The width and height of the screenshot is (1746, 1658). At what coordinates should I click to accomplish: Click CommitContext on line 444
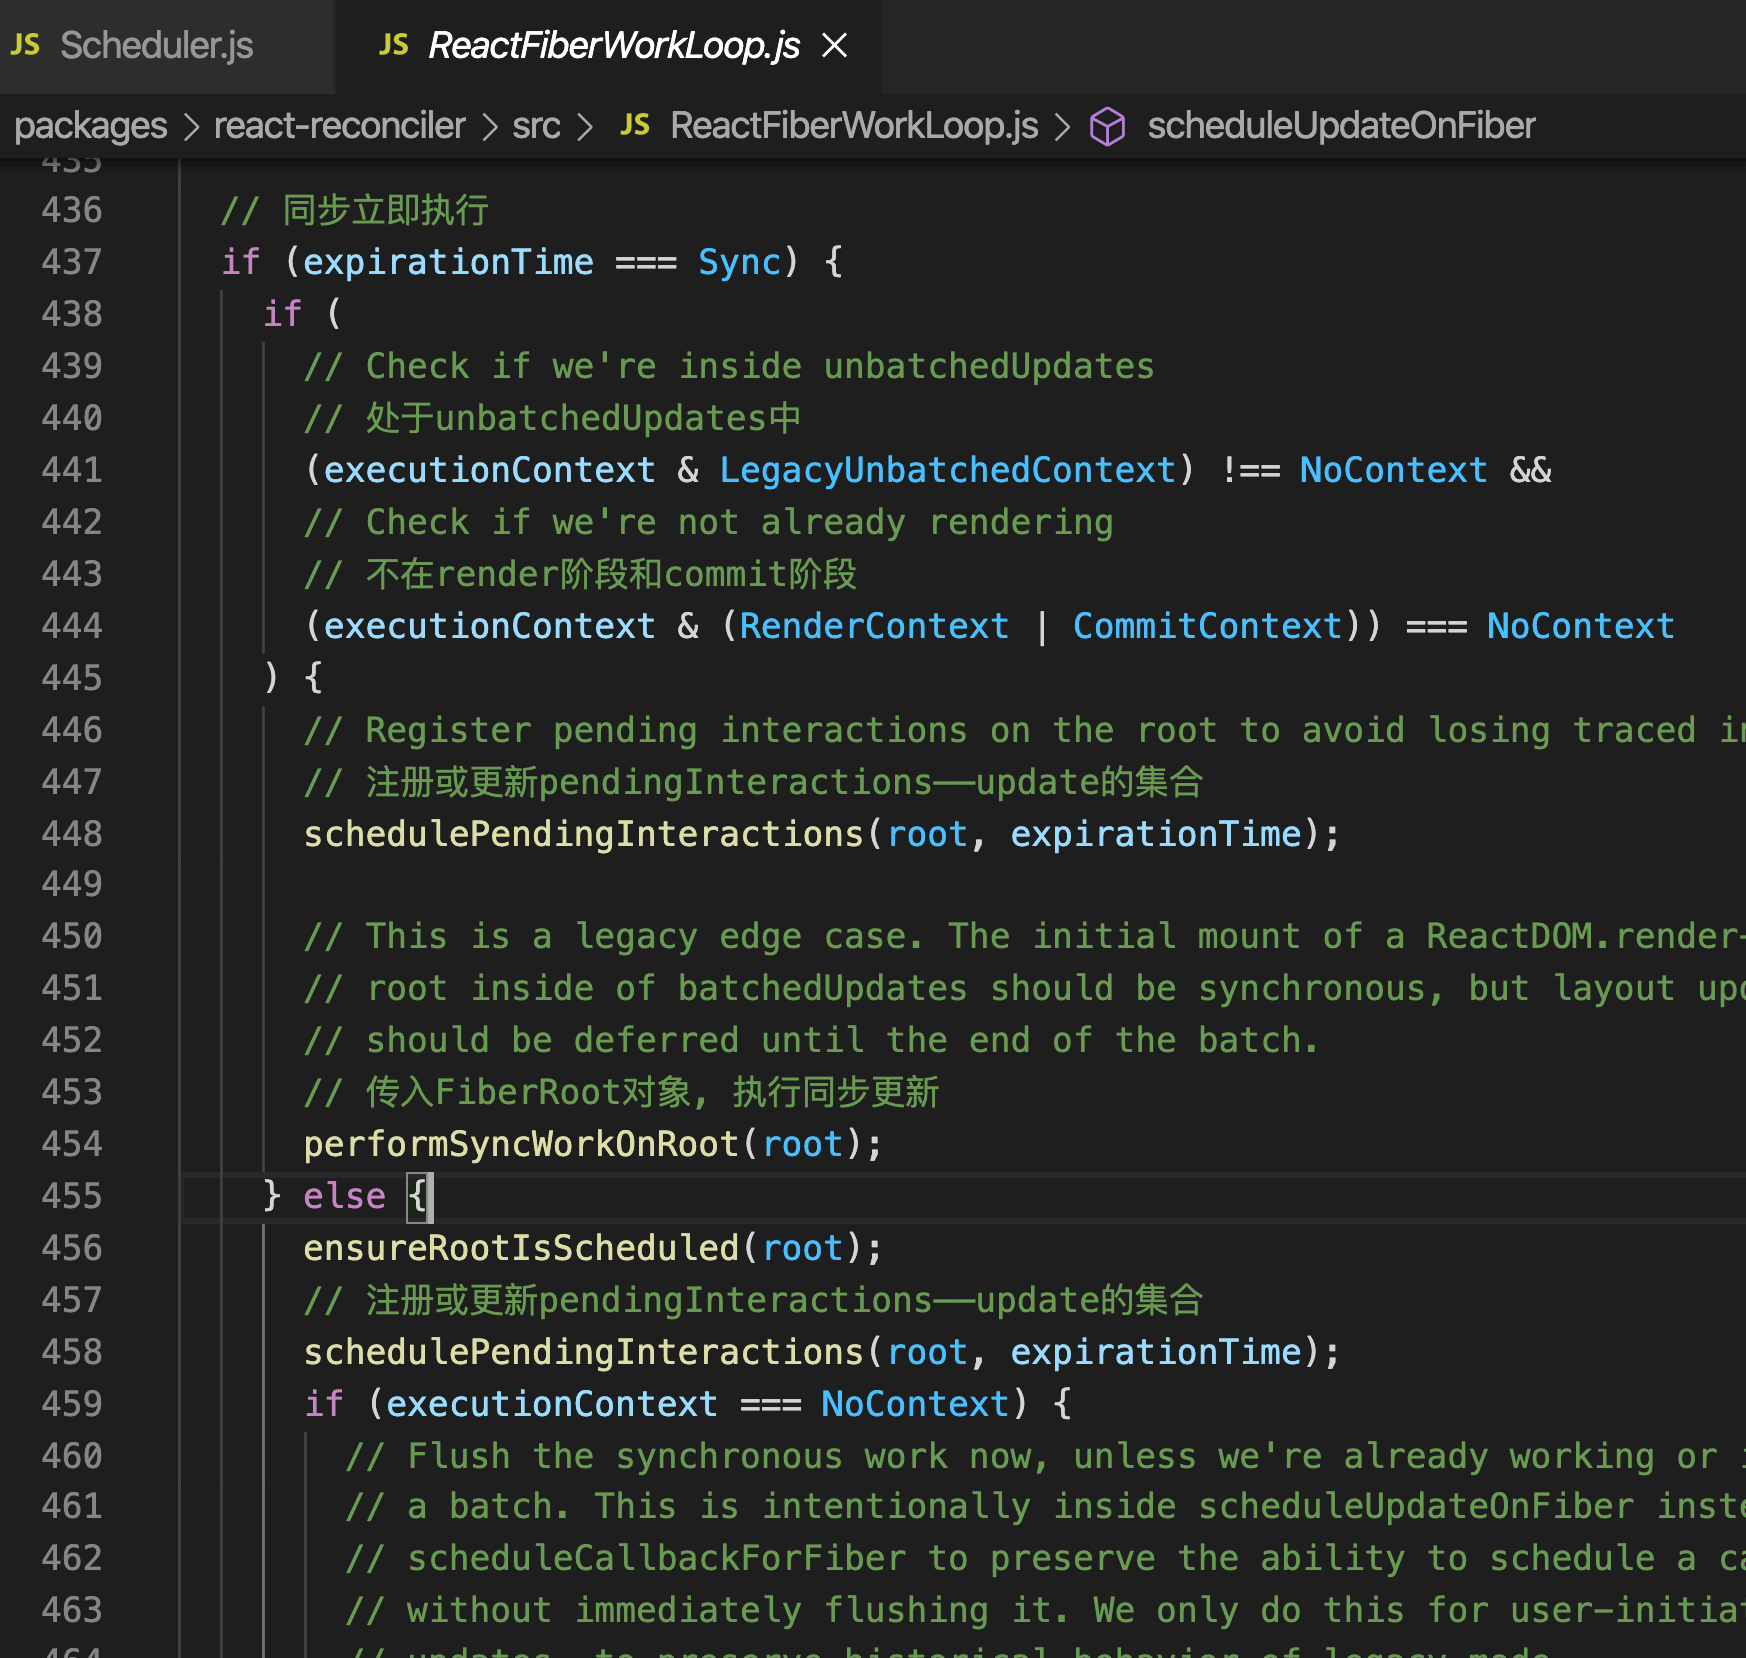coord(1207,626)
